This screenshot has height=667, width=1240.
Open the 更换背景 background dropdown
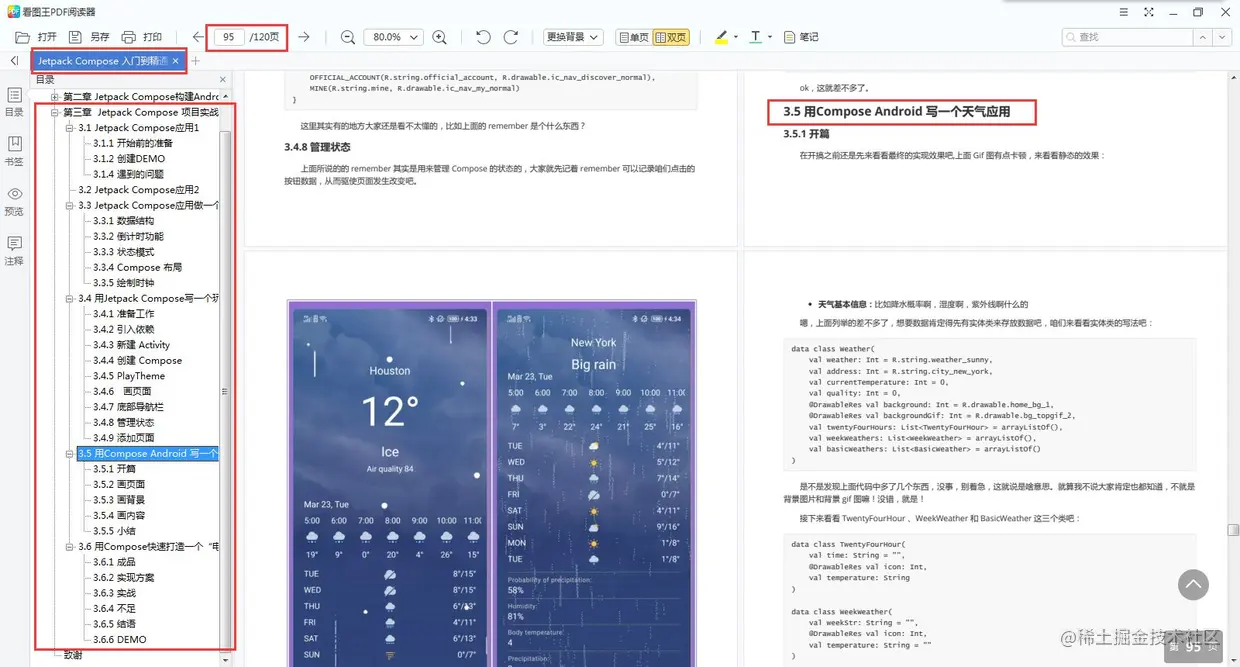[573, 37]
